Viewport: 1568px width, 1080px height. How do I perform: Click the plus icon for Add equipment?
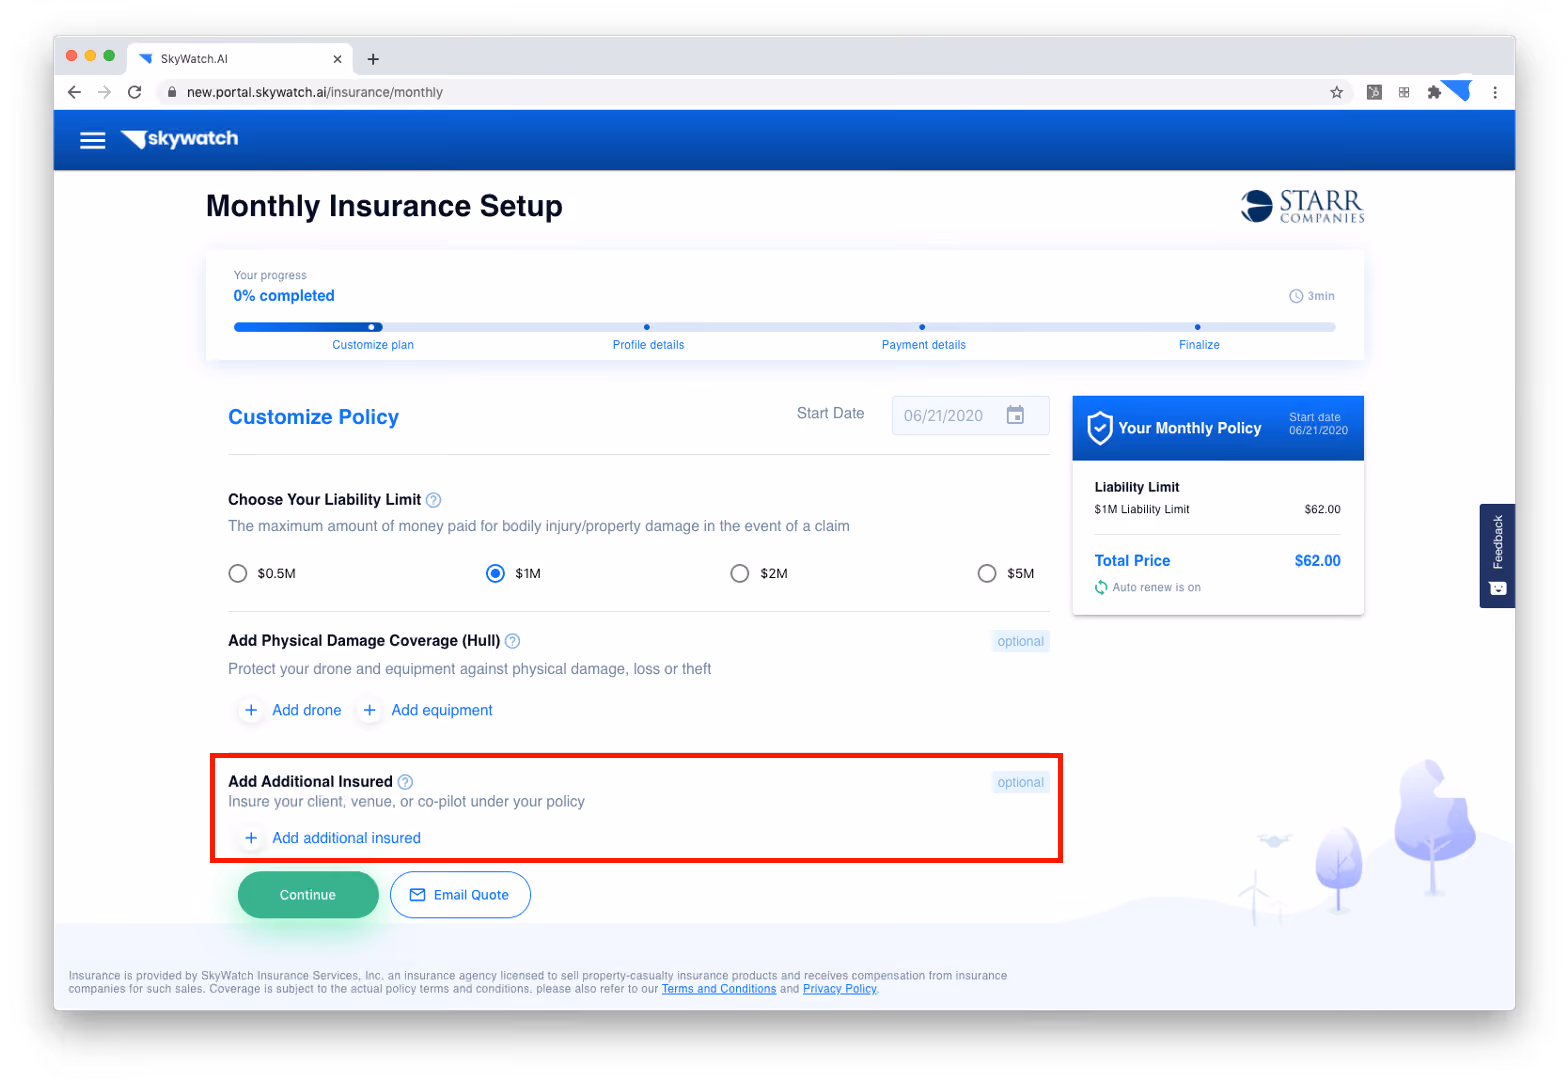coord(369,710)
